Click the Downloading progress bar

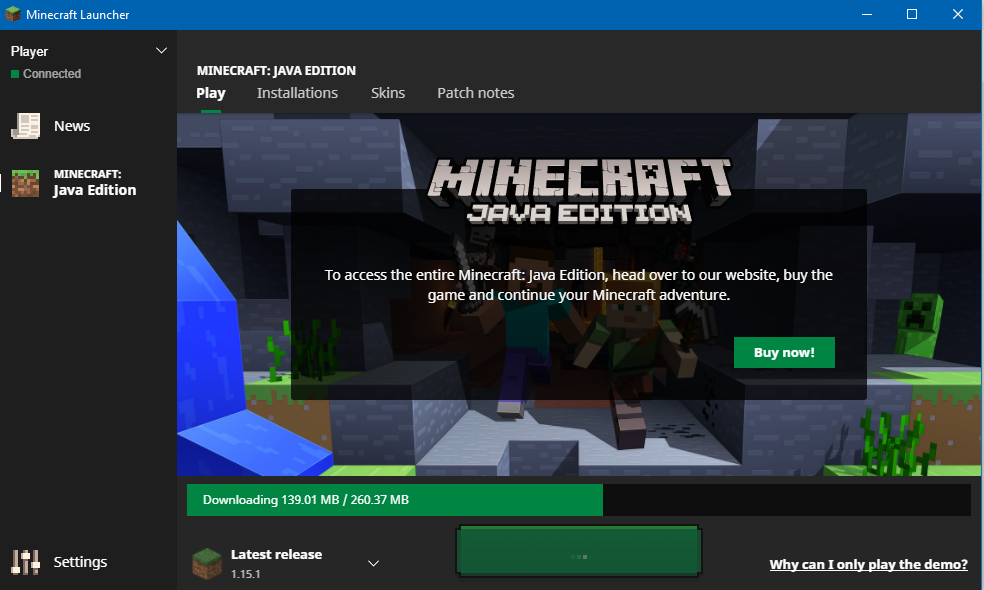coord(578,500)
